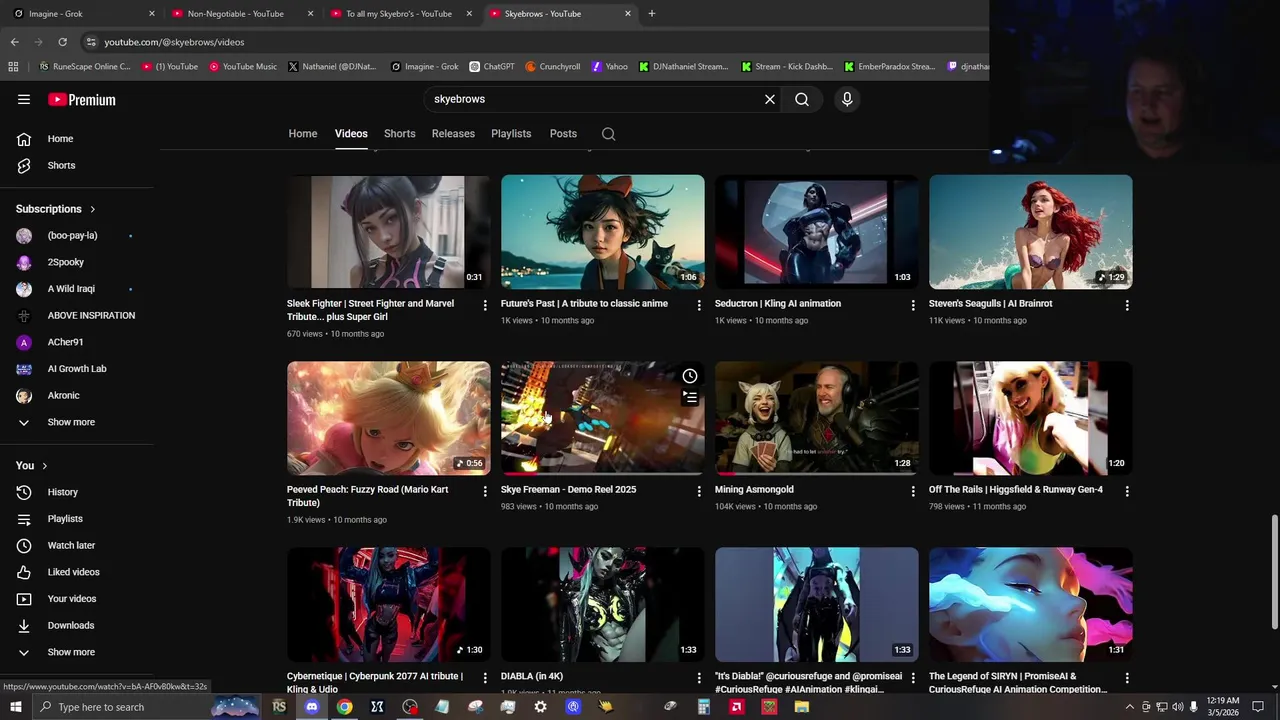Viewport: 1280px width, 720px height.
Task: Open the Posts tab
Action: pyautogui.click(x=563, y=134)
